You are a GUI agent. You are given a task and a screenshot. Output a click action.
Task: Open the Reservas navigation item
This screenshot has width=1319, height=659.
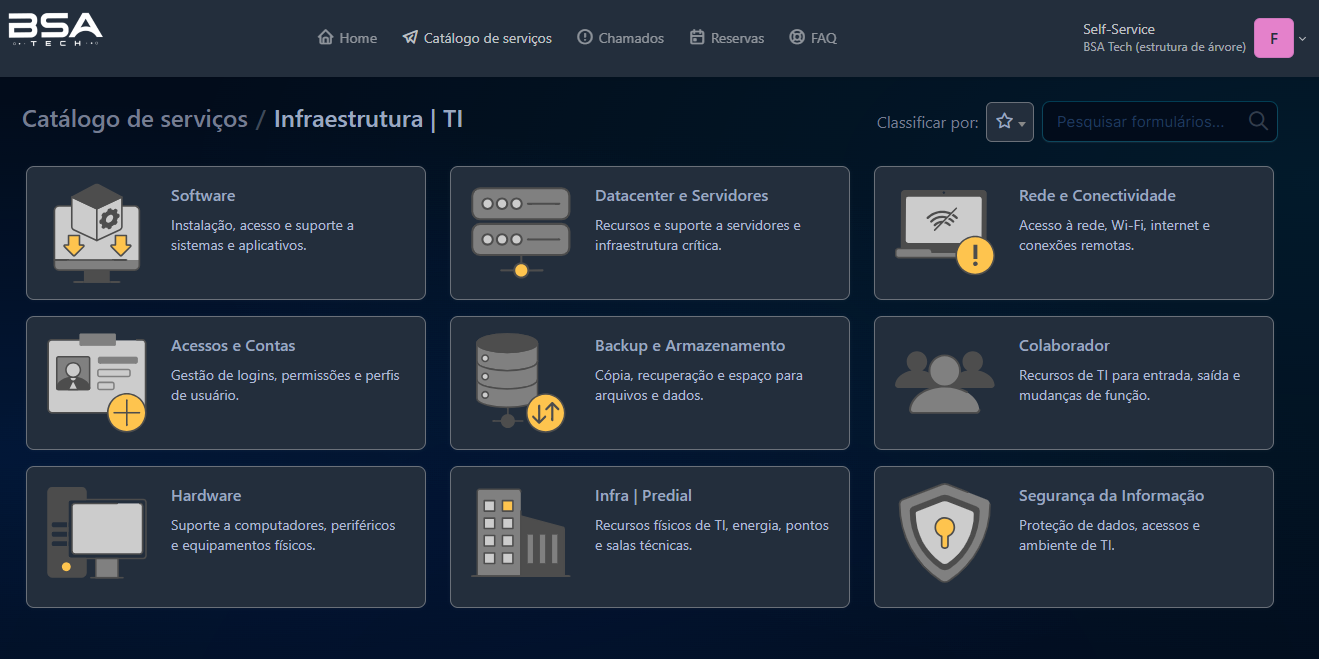[727, 38]
